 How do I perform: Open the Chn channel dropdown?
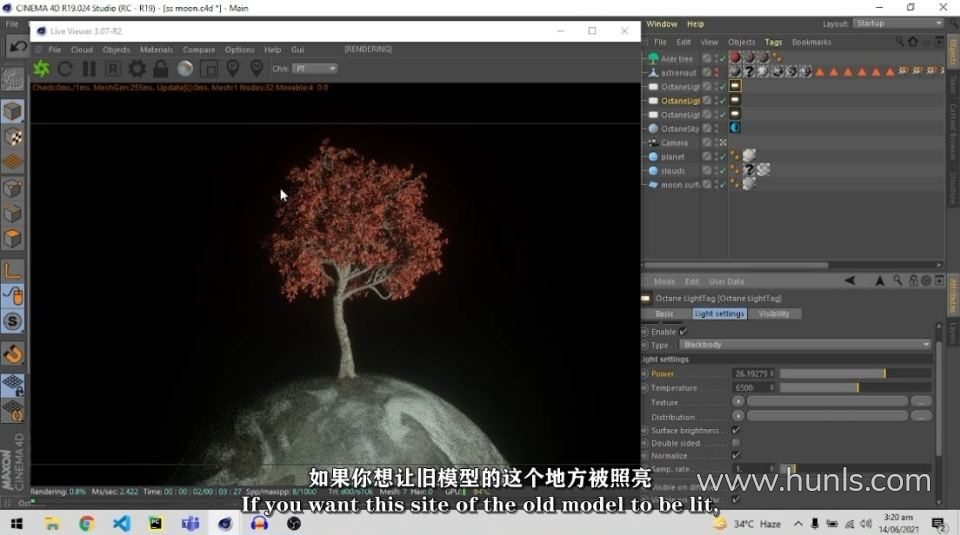click(x=315, y=69)
